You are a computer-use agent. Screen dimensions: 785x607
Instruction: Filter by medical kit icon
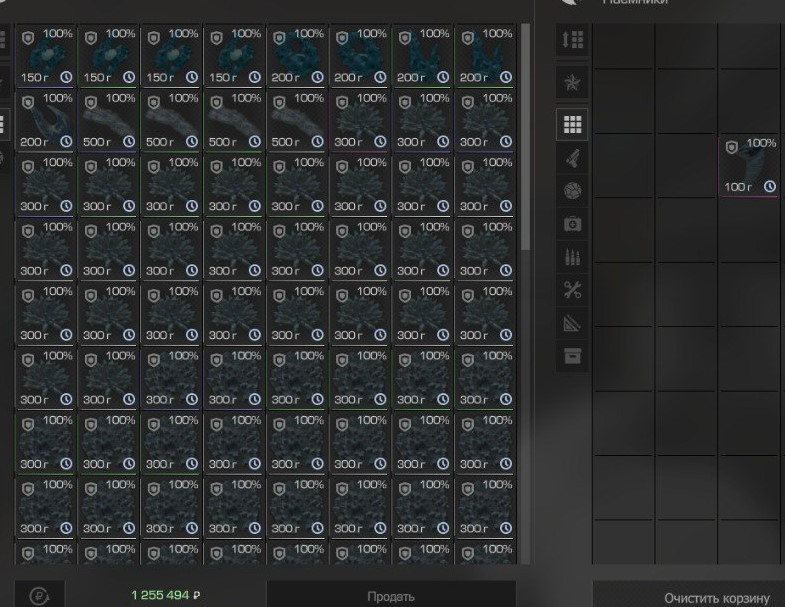(x=573, y=224)
